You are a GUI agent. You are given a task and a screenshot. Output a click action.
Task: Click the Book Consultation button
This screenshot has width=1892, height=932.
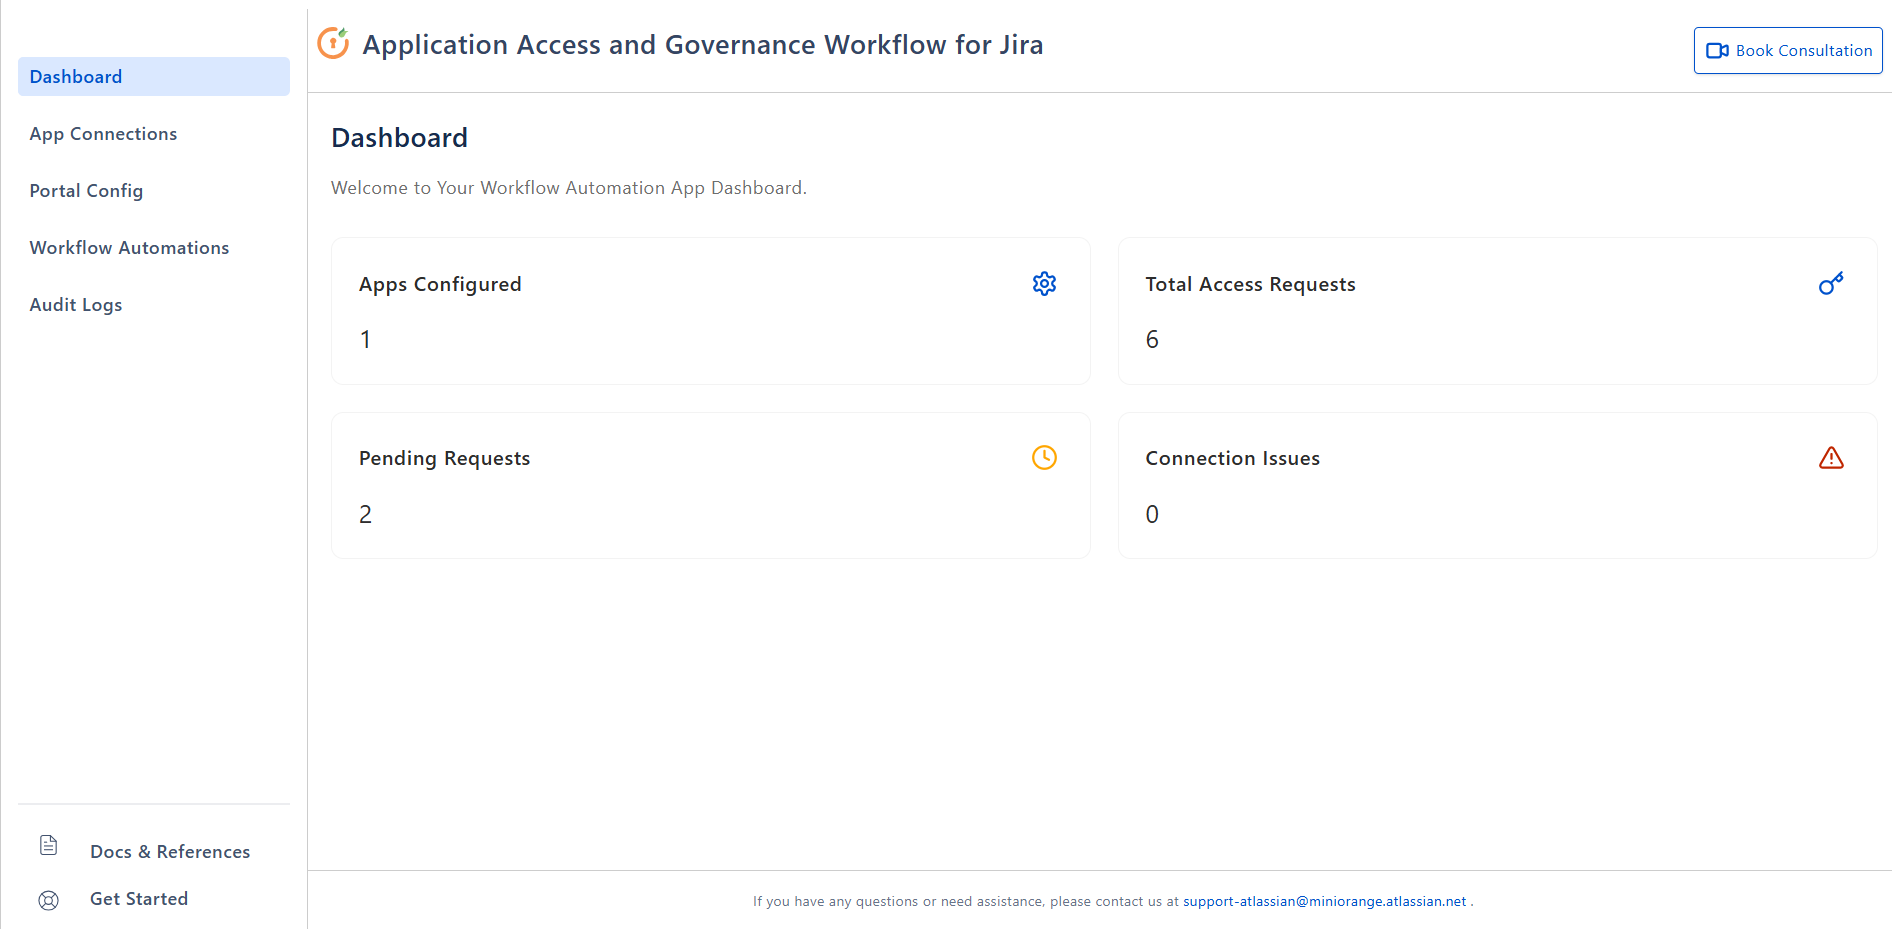1787,50
